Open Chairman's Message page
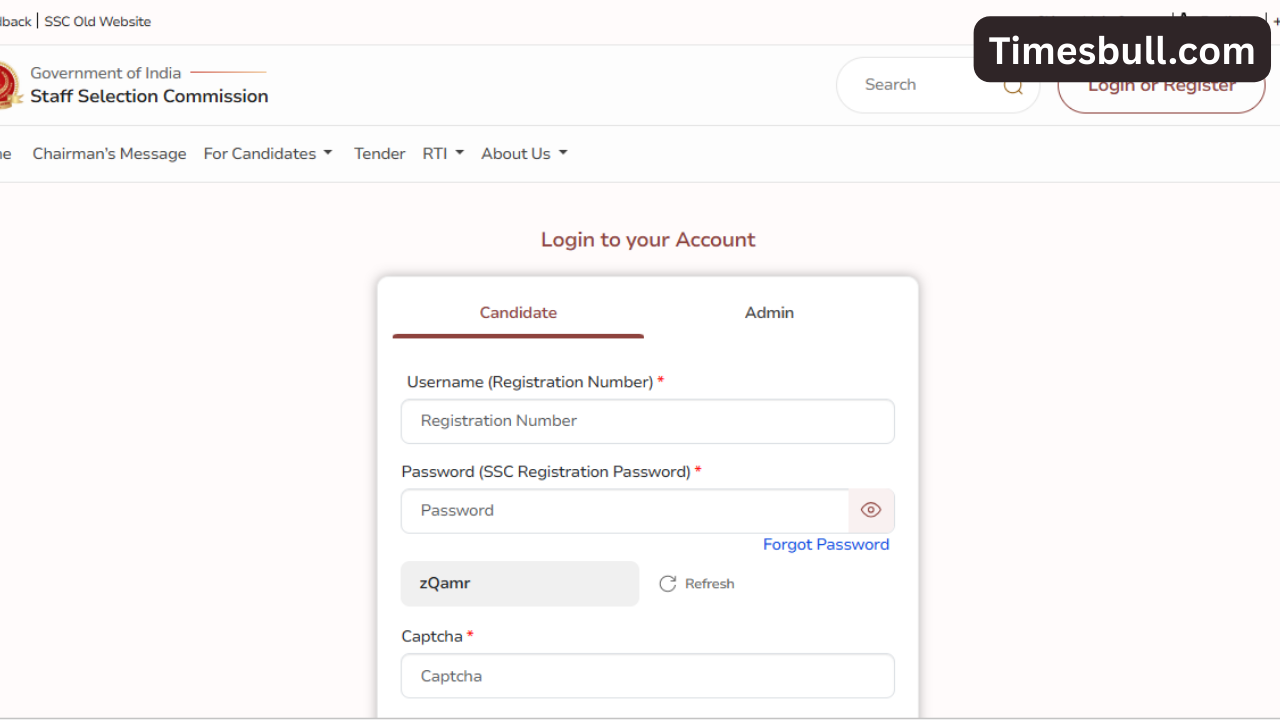Image resolution: width=1280 pixels, height=720 pixels. [109, 154]
